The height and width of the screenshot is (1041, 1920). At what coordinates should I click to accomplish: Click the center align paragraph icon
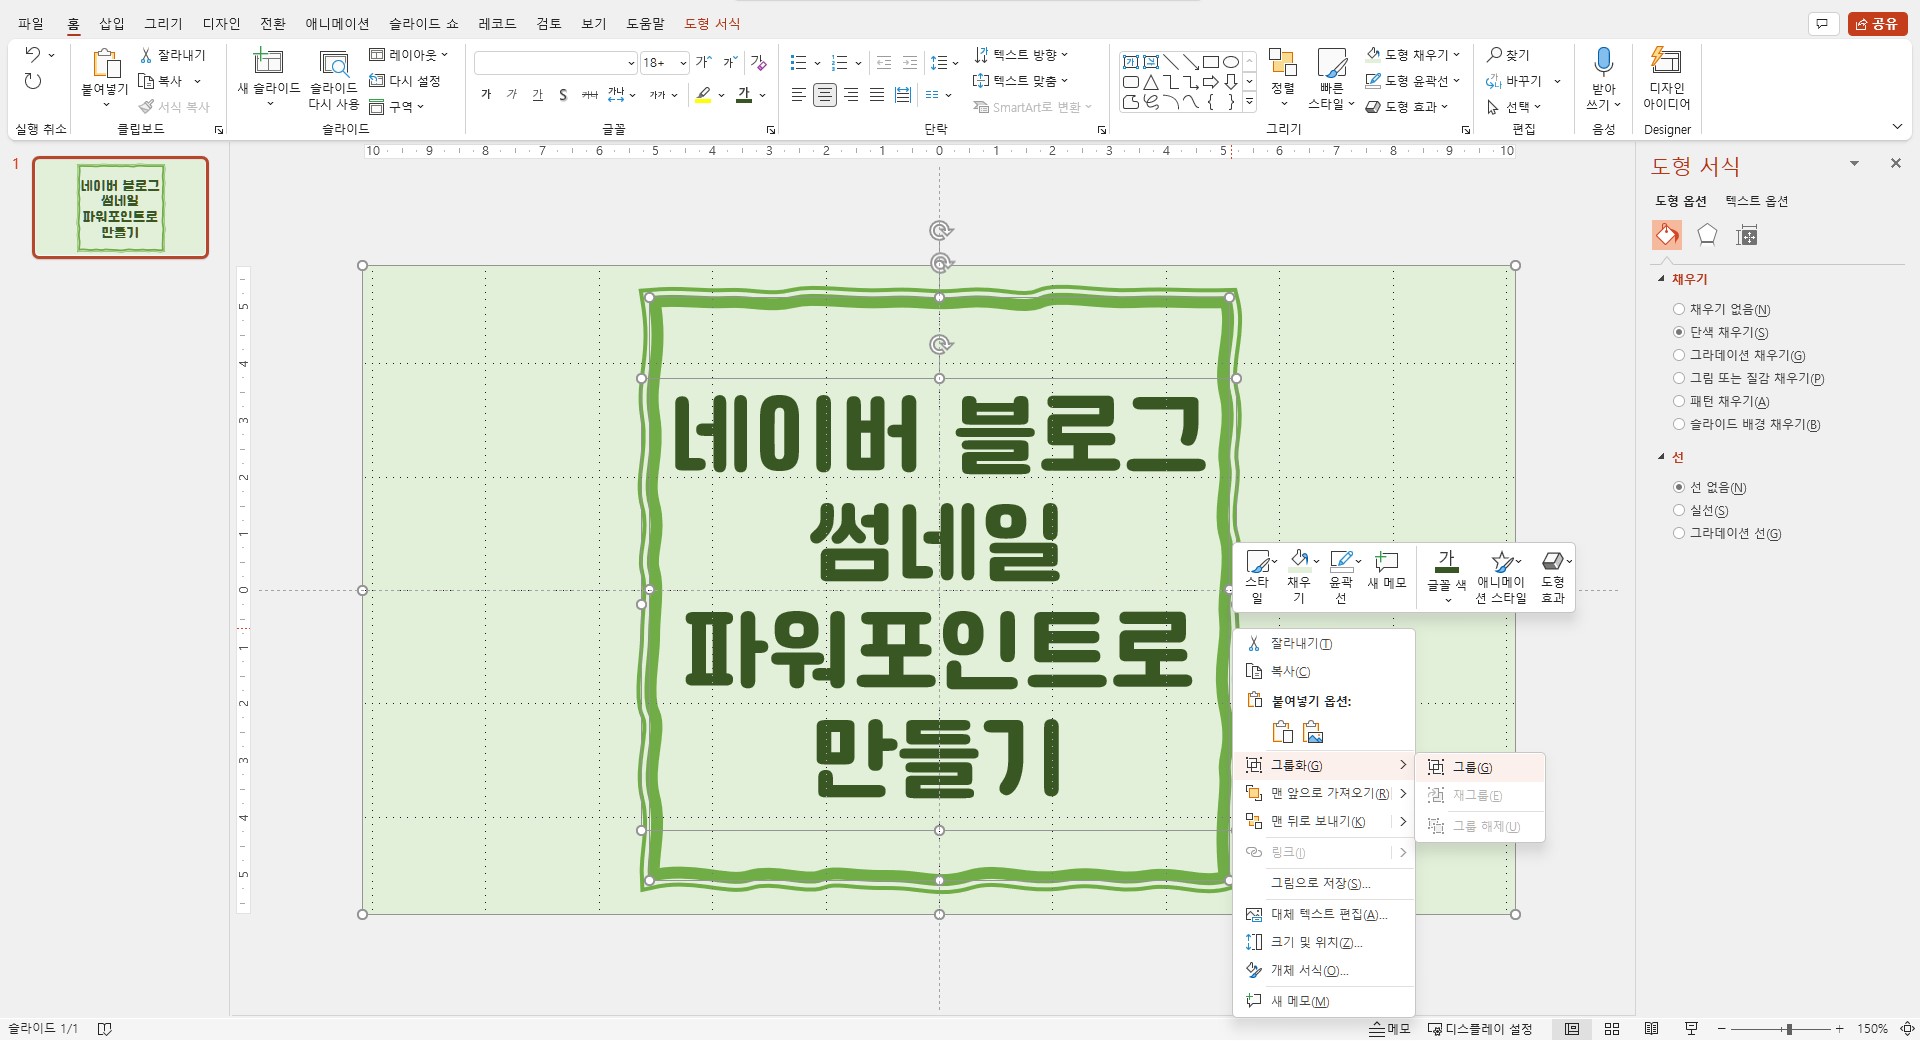click(825, 95)
